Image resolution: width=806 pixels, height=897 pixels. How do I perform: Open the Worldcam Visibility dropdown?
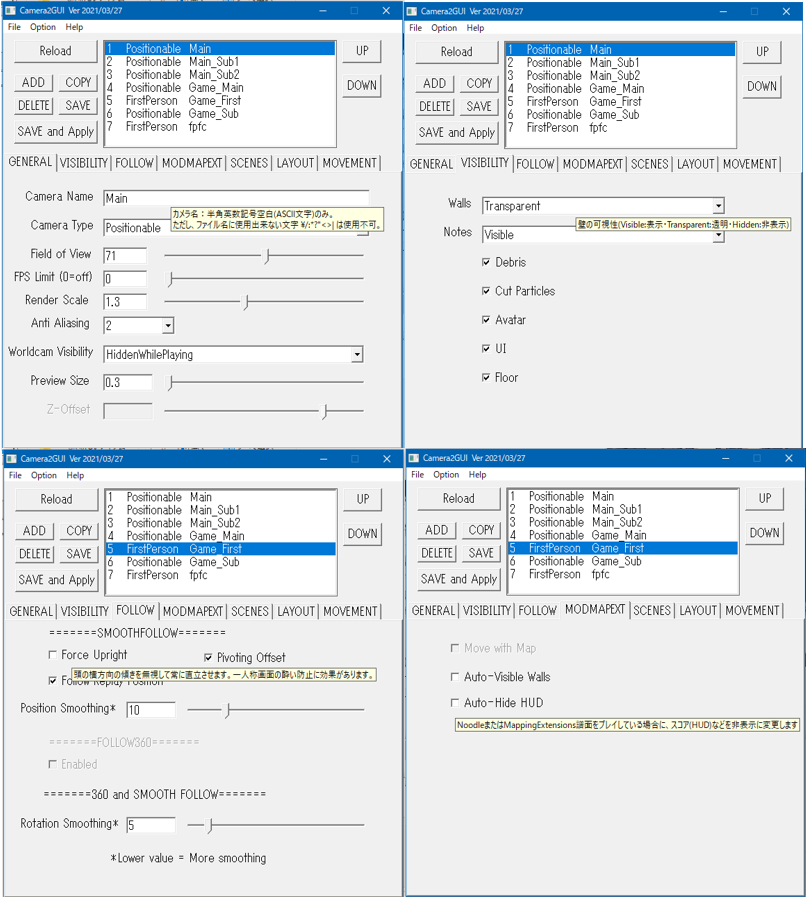tap(357, 353)
